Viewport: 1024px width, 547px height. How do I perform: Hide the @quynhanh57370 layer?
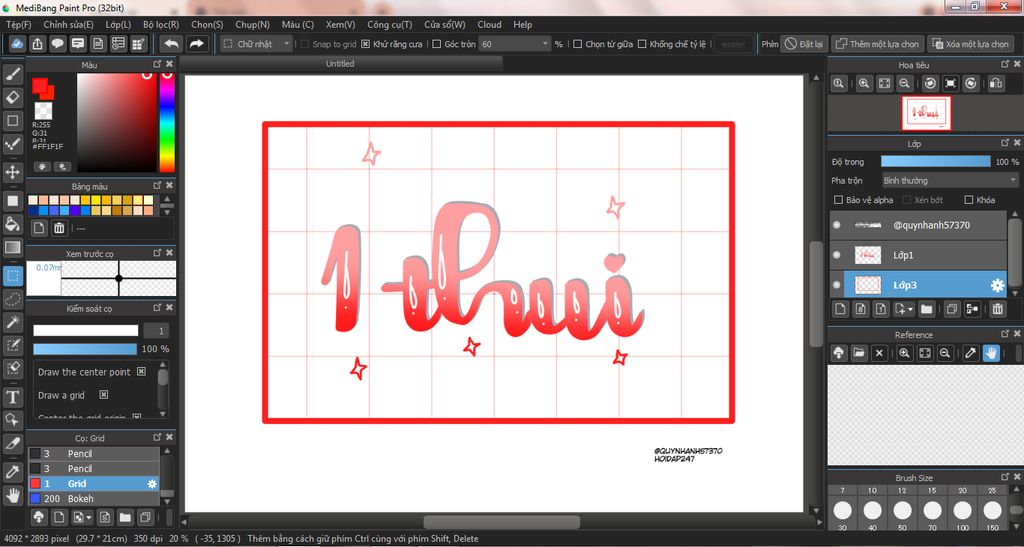tap(837, 225)
